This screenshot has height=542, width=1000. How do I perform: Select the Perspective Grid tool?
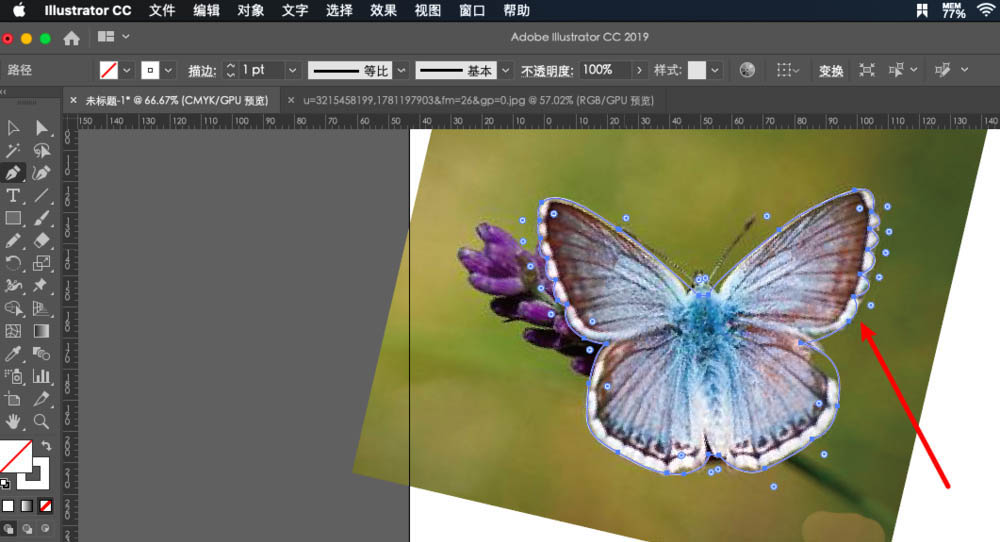pyautogui.click(x=41, y=309)
